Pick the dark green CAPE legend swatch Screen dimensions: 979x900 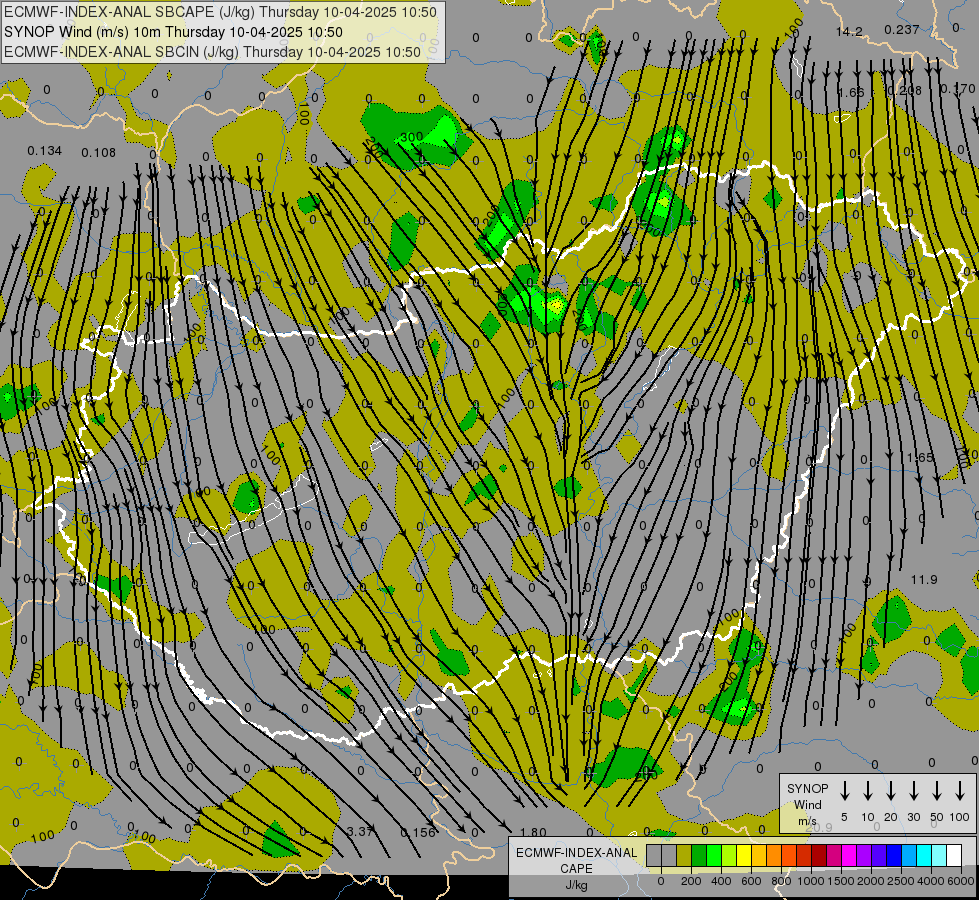699,855
